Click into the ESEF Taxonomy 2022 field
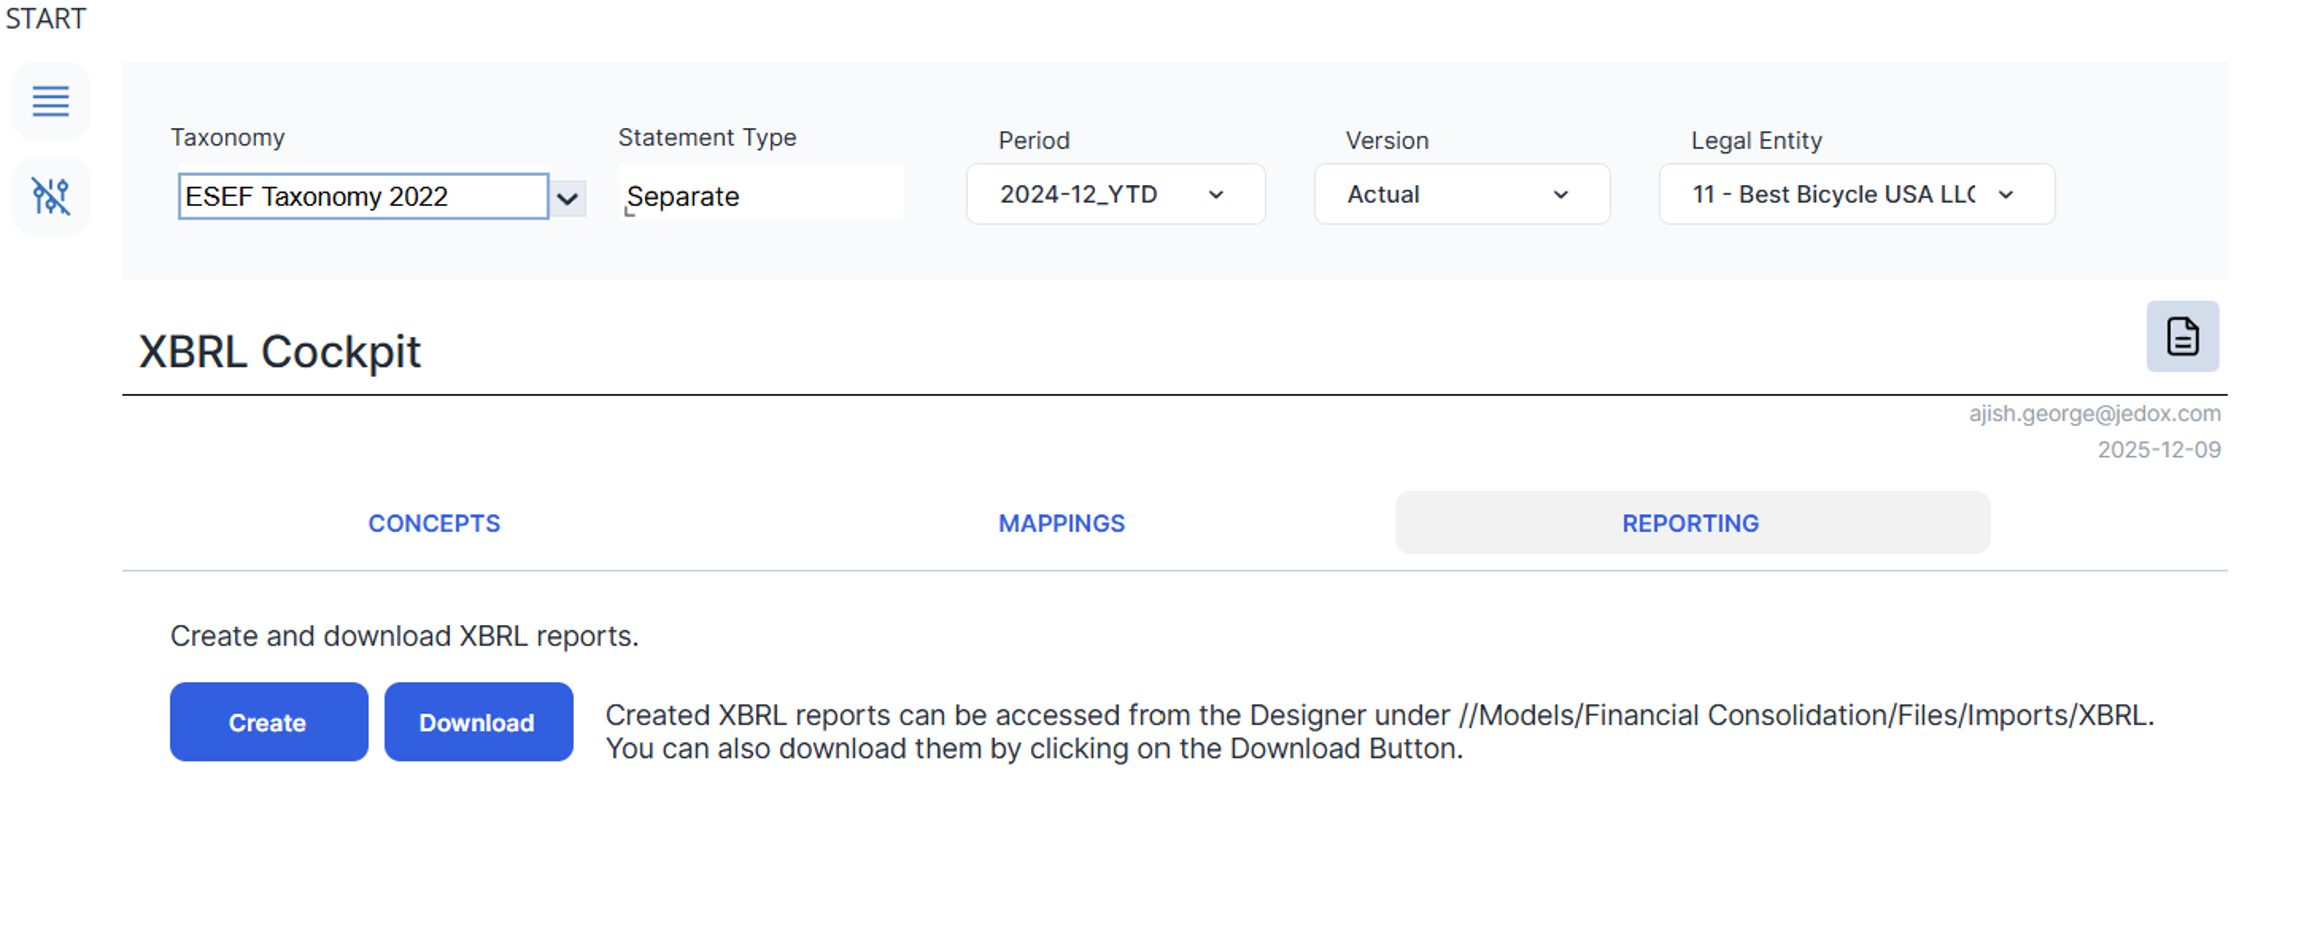This screenshot has height=926, width=2312. pyautogui.click(x=362, y=196)
